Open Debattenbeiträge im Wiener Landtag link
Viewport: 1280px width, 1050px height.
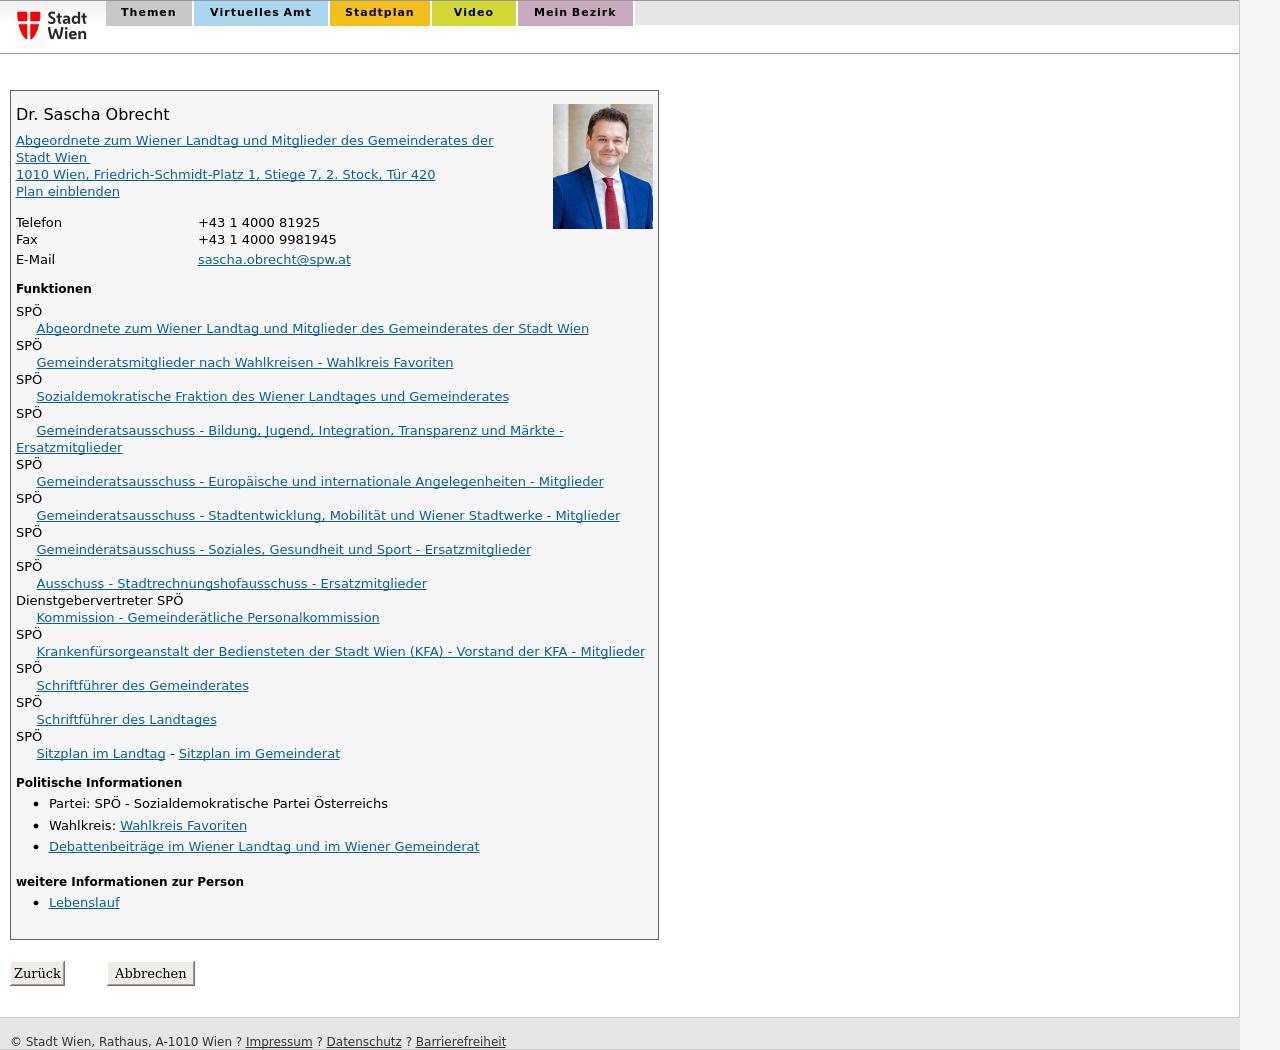264,847
